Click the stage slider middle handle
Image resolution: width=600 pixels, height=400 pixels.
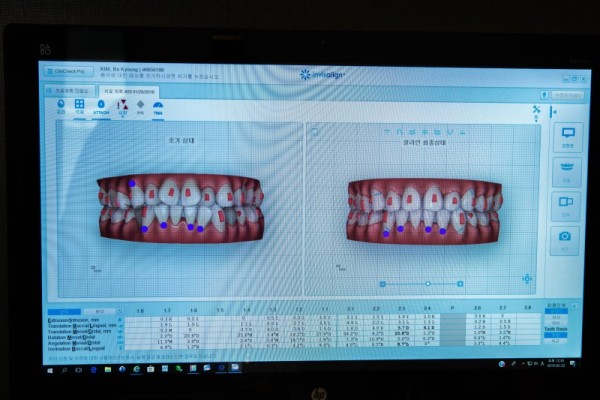tap(428, 284)
